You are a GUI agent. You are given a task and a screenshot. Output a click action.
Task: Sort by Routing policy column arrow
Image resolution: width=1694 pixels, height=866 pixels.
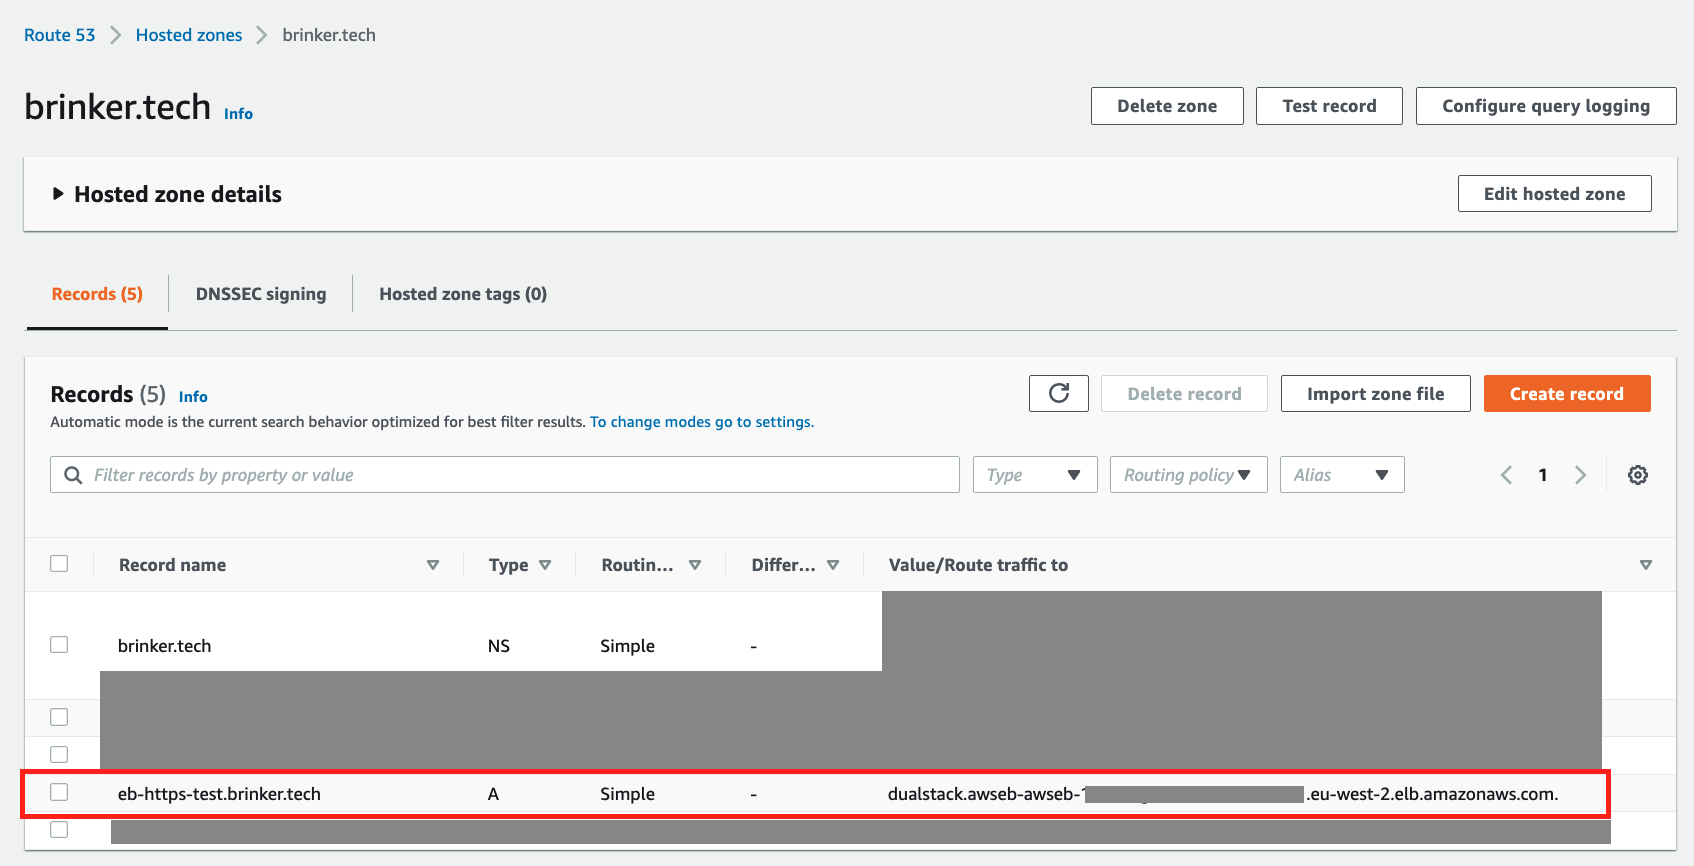(x=695, y=565)
